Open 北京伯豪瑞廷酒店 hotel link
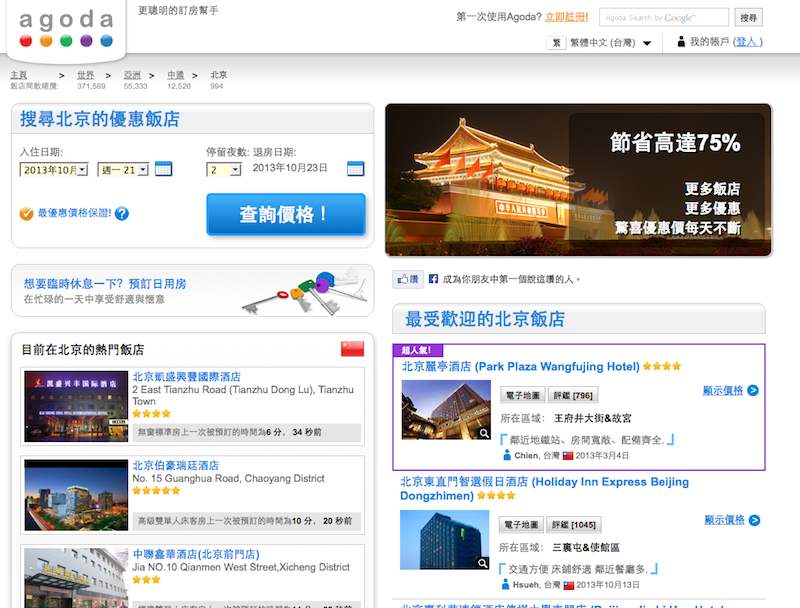Viewport: 800px width, 608px height. (176, 465)
